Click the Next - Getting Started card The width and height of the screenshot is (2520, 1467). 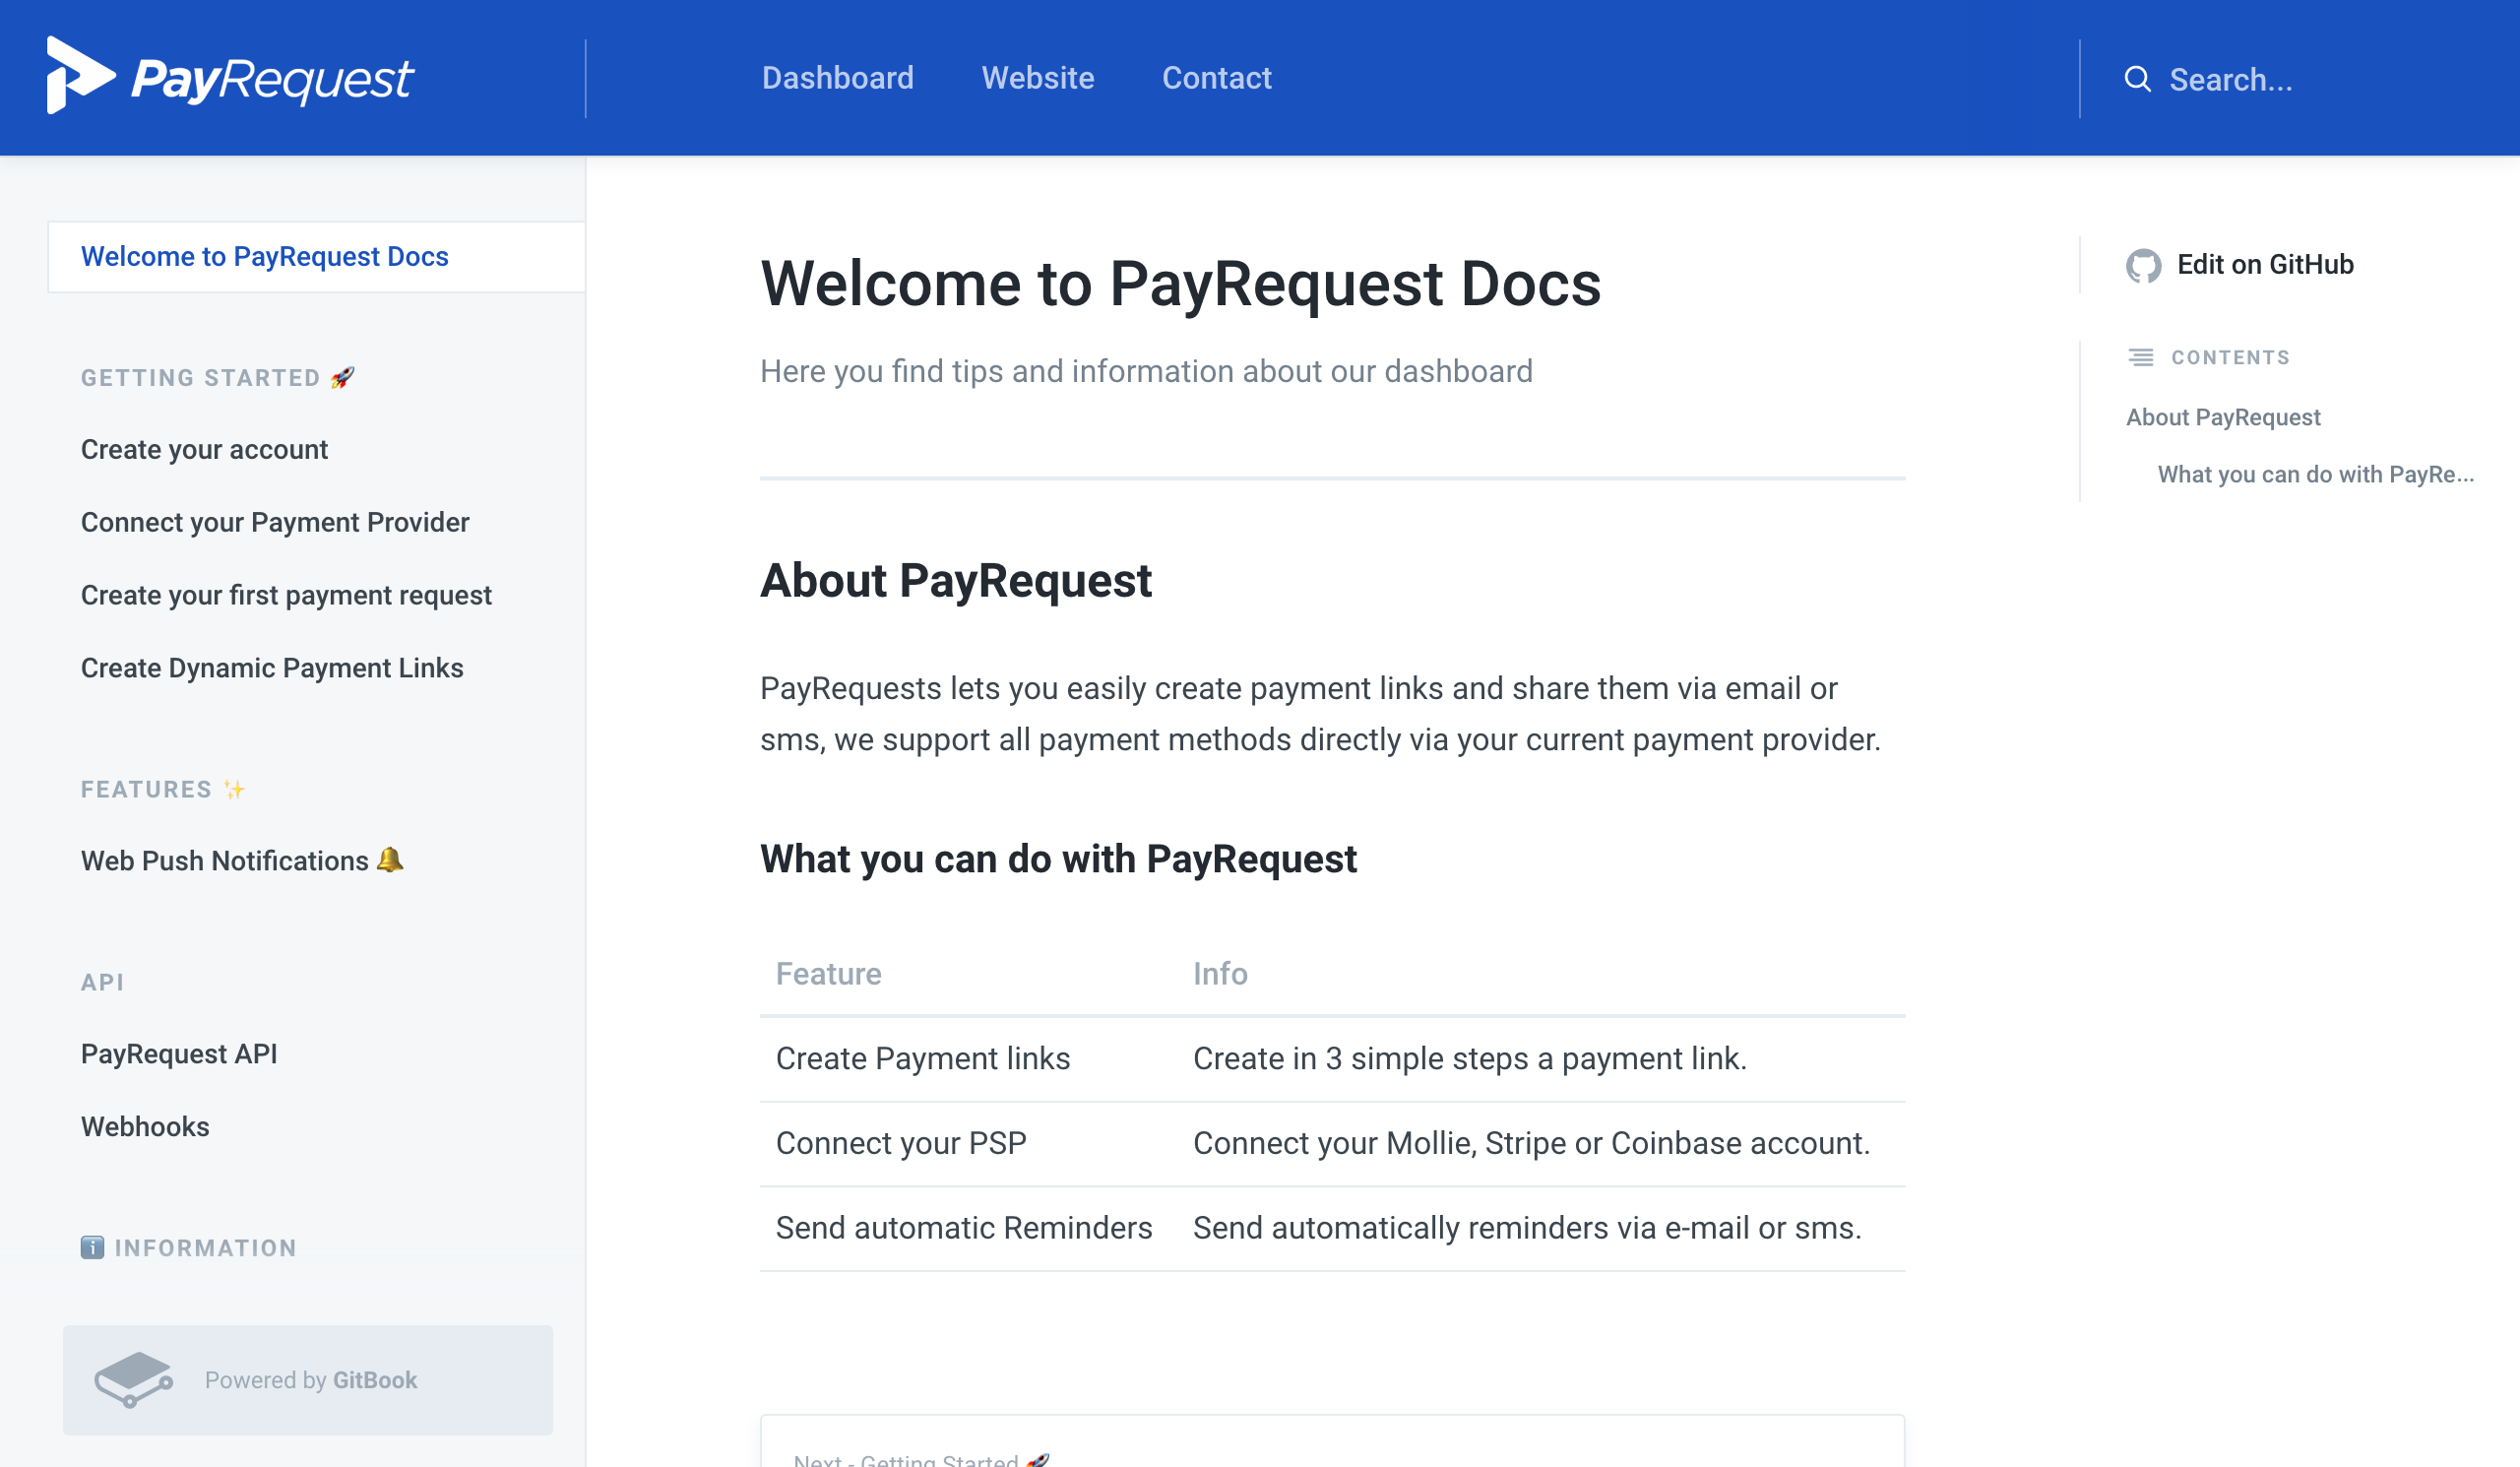click(x=1332, y=1442)
